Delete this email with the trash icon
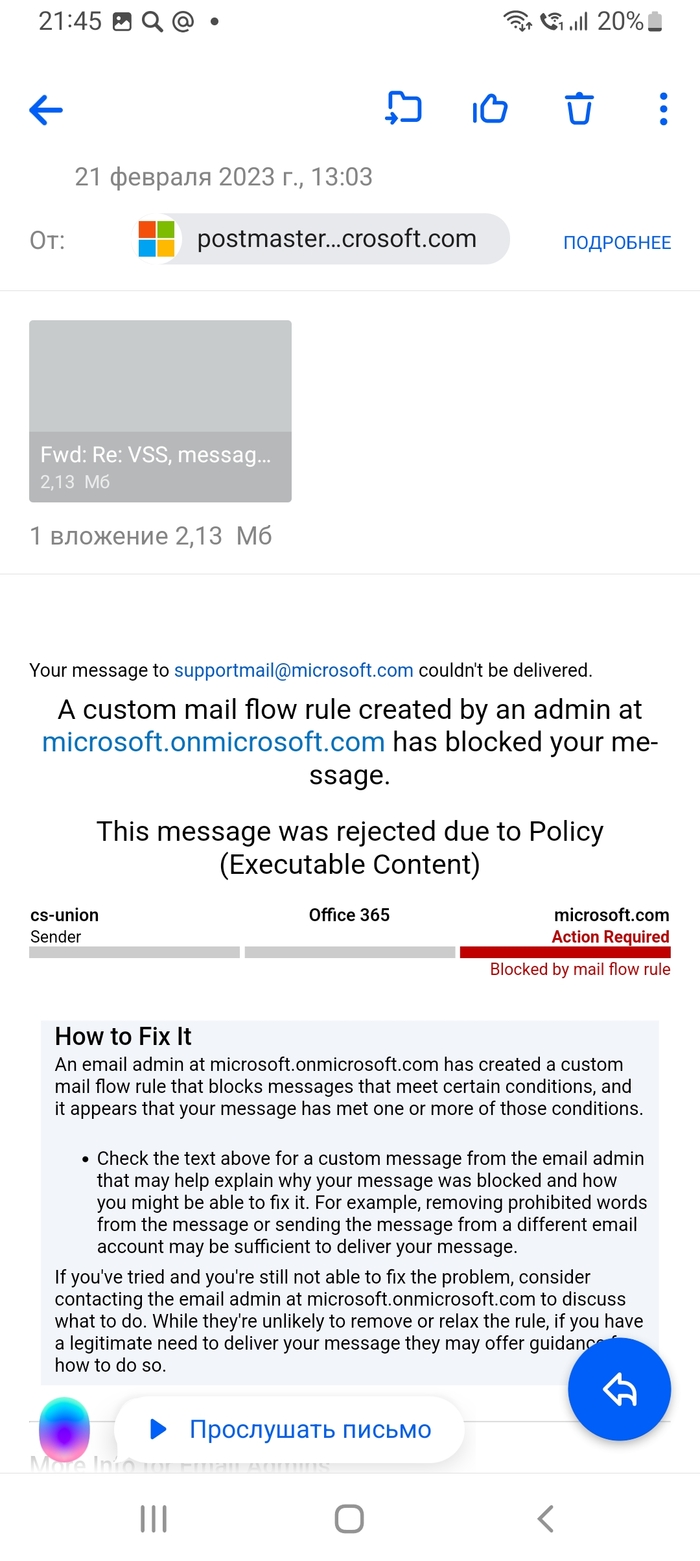The height and width of the screenshot is (1561, 700). coord(579,109)
